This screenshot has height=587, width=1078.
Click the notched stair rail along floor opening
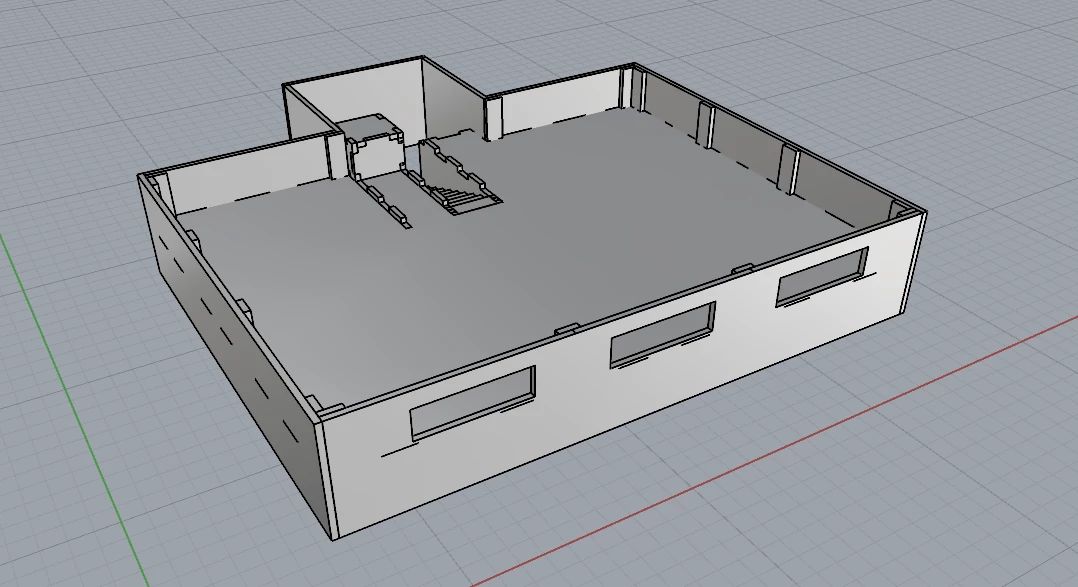tap(381, 199)
